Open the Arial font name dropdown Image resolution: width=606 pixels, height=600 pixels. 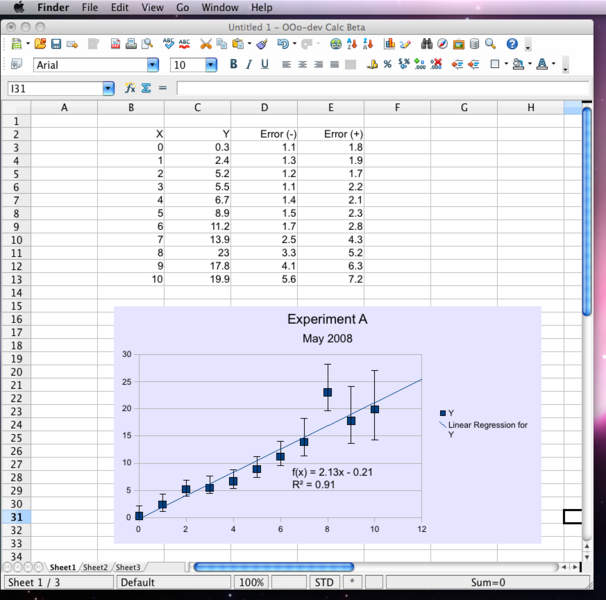click(x=152, y=65)
